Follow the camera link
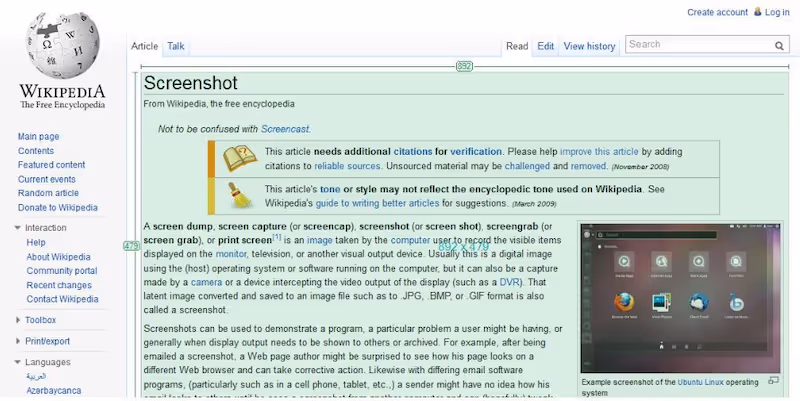This screenshot has height=401, width=800. tap(206, 282)
